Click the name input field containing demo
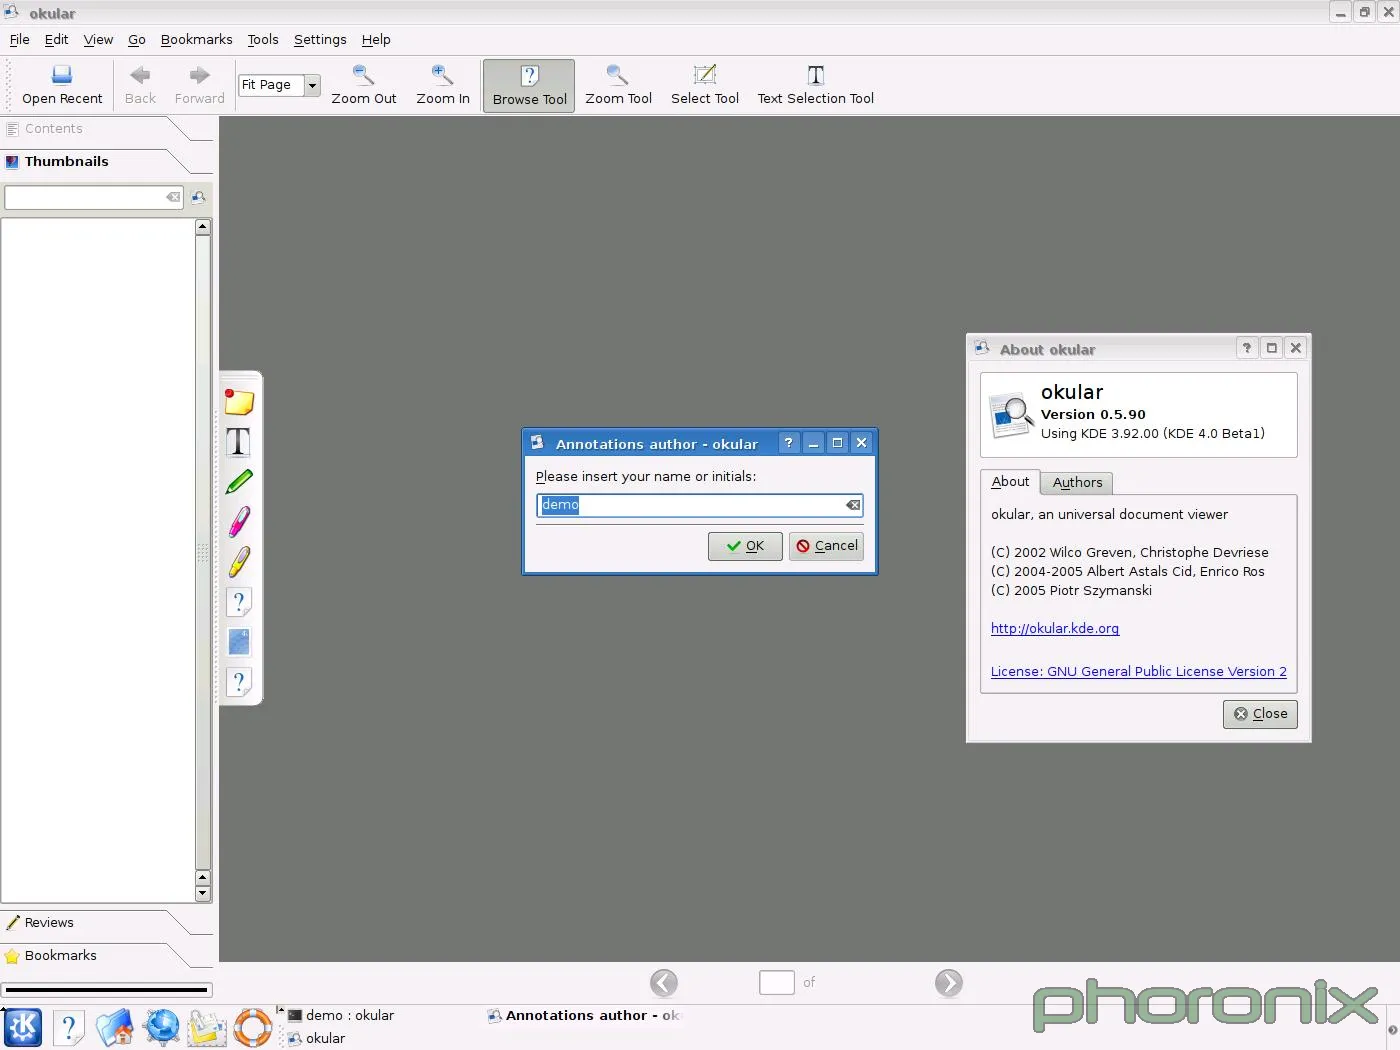Viewport: 1400px width, 1050px height. (699, 505)
